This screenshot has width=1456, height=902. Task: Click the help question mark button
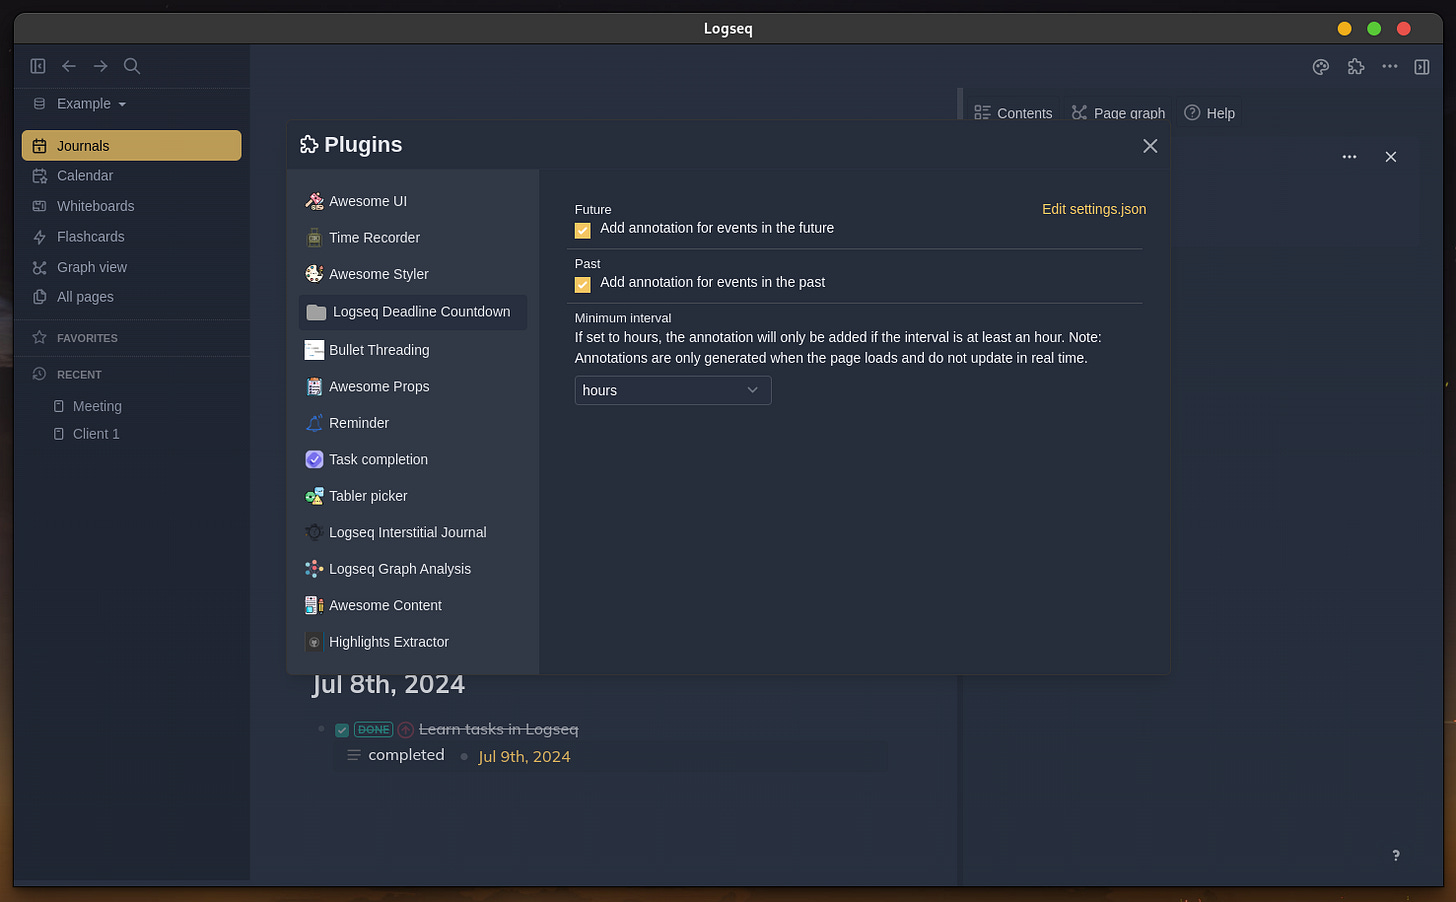point(1396,856)
